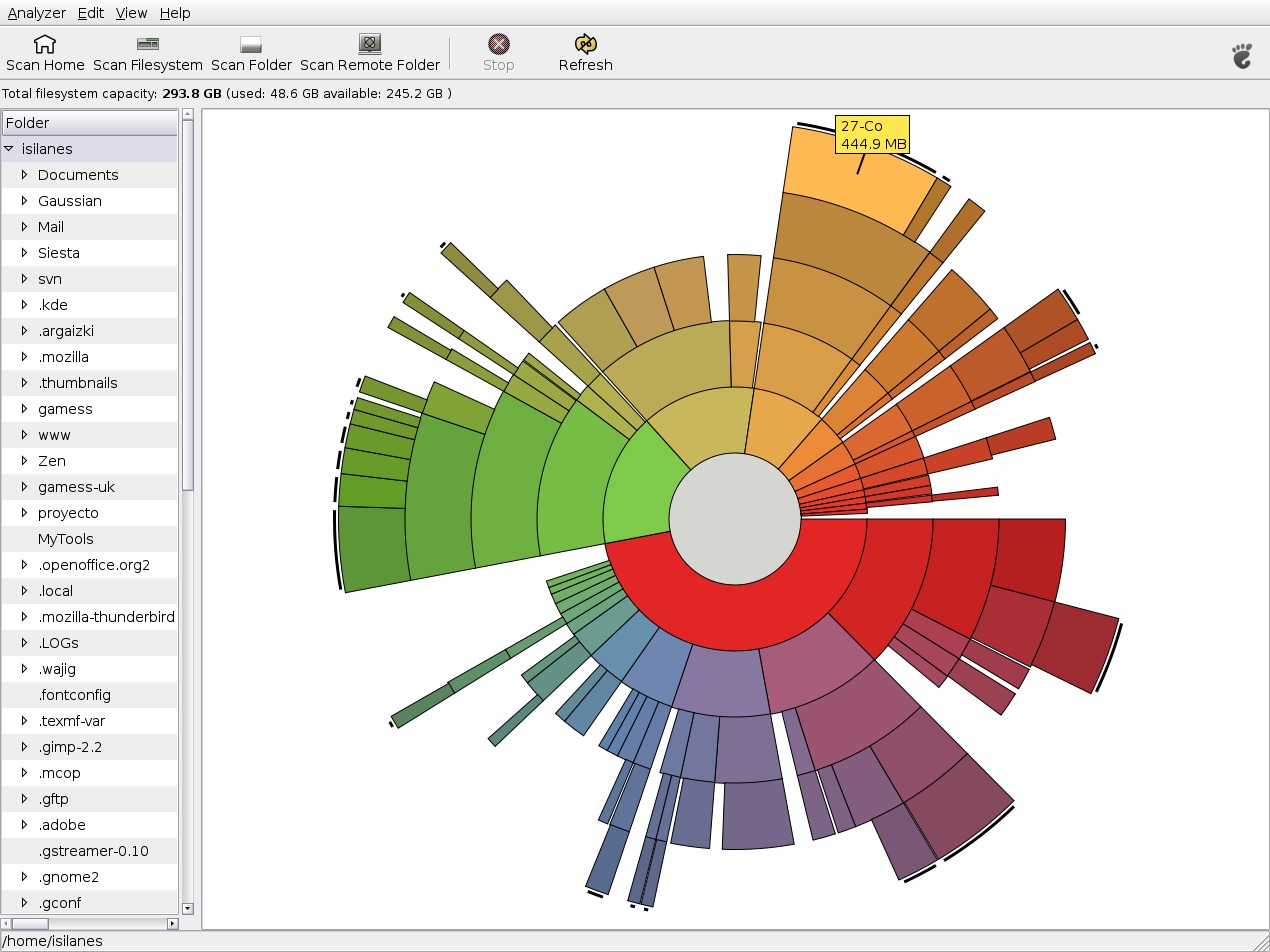This screenshot has height=952, width=1270.
Task: Click the Scan Remote Folder icon
Action: point(370,44)
